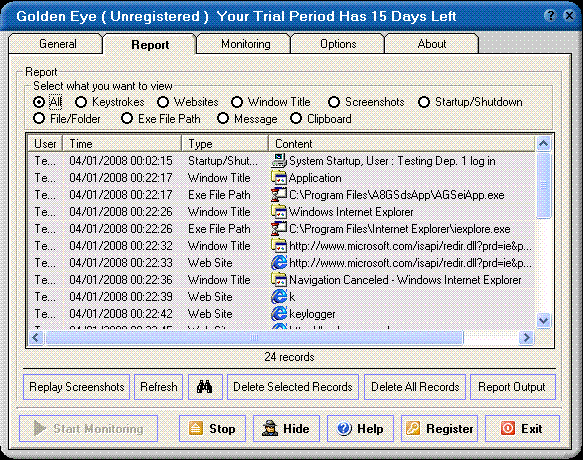
Task: Switch to the Monitoring tab
Action: (x=245, y=44)
